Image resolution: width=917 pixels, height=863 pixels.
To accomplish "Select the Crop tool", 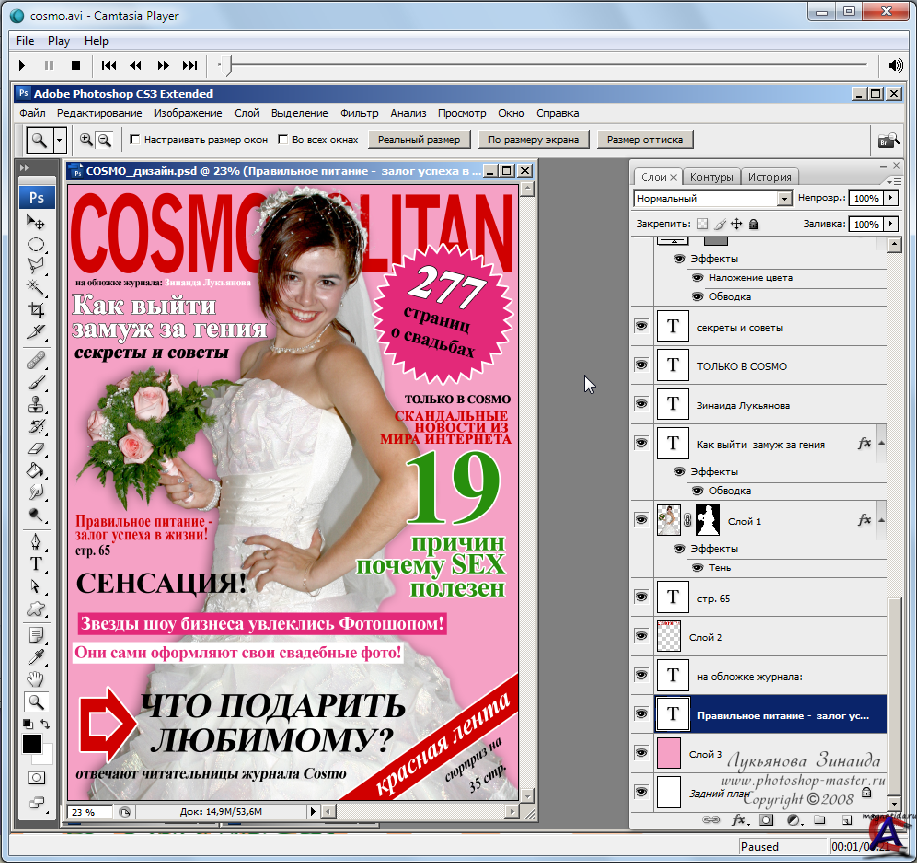I will coord(36,310).
